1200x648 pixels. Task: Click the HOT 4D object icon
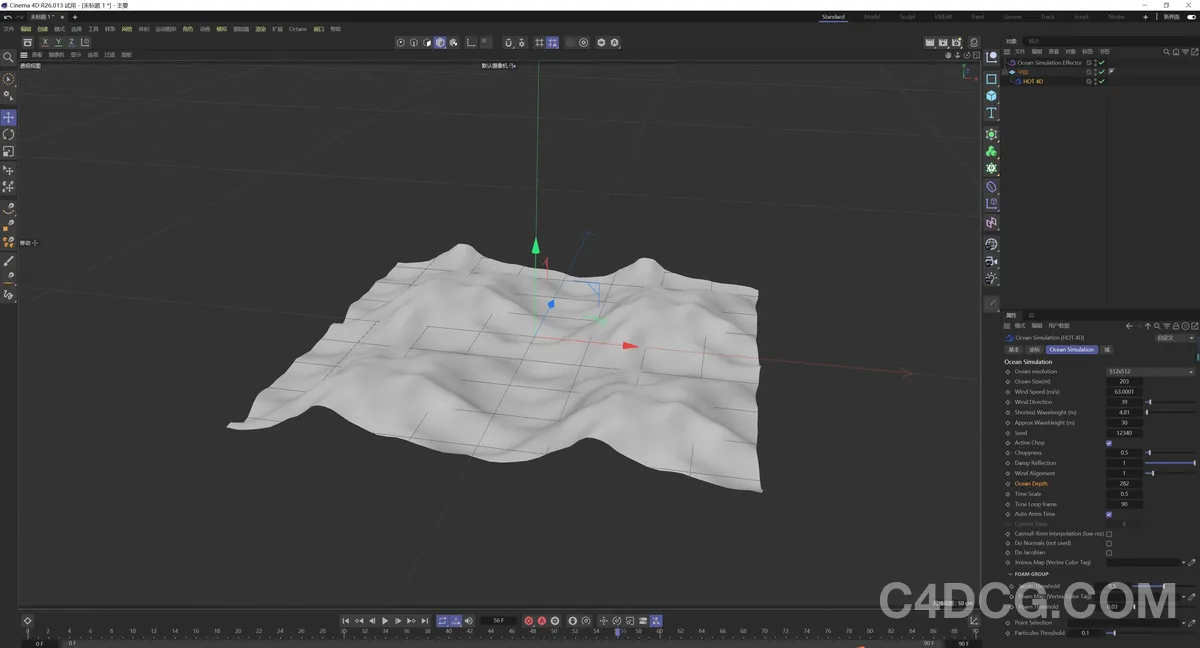(1017, 81)
